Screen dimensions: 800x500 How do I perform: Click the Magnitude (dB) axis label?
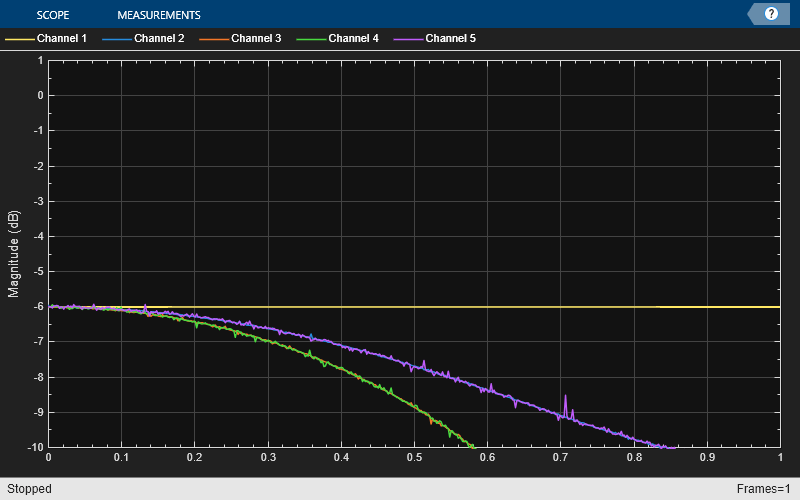point(13,254)
